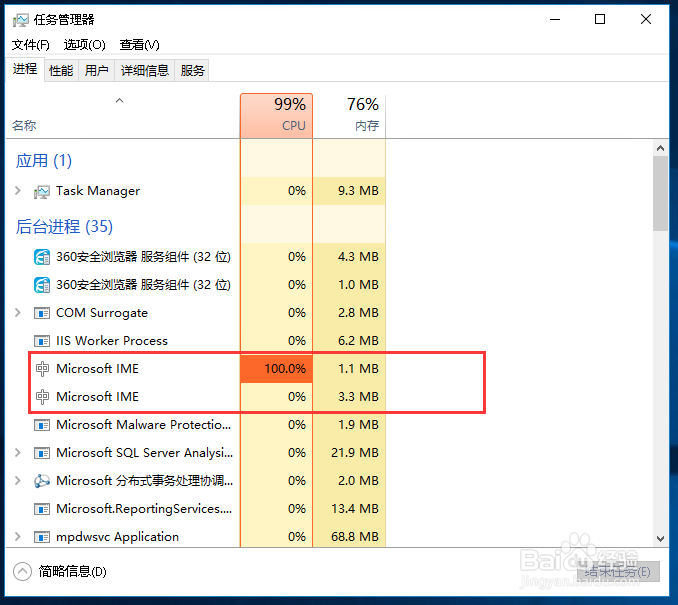Click the 简略信息(D) link

click(x=72, y=572)
